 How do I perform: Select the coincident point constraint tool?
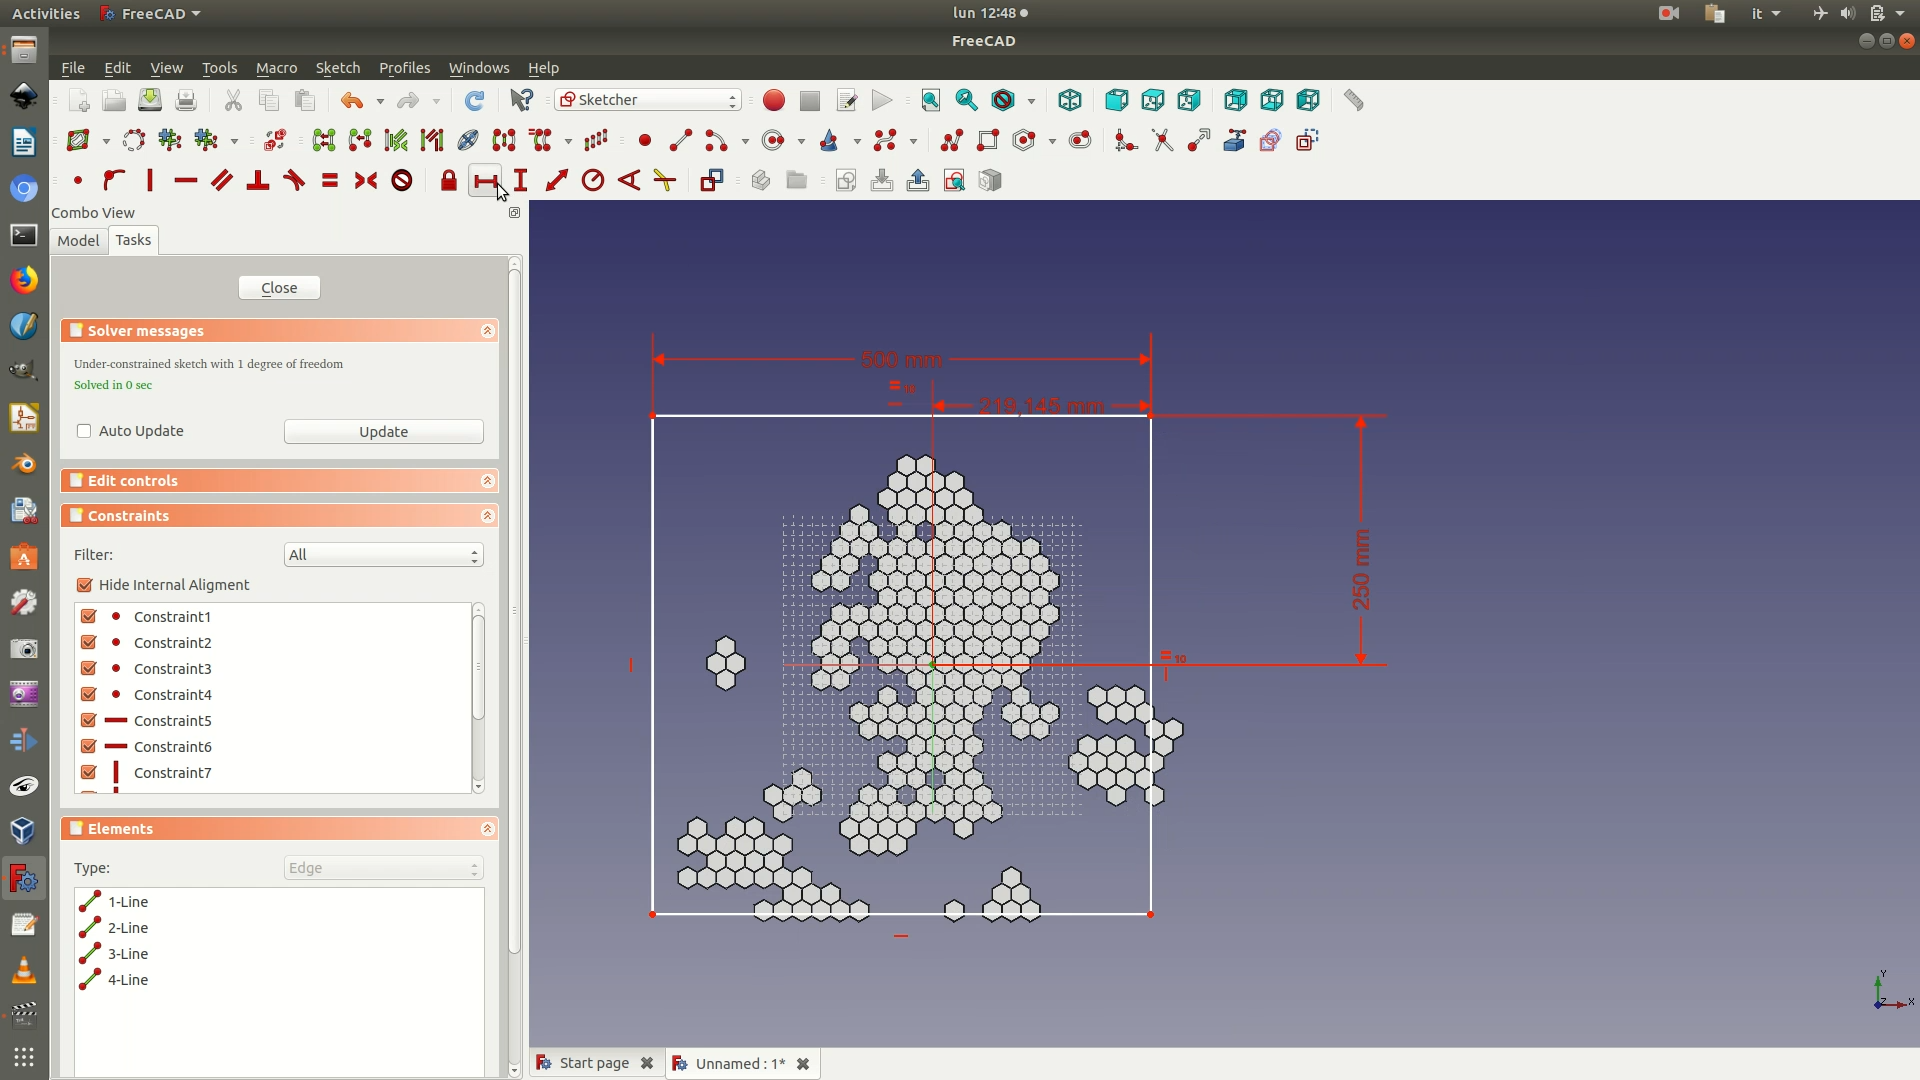pos(78,181)
